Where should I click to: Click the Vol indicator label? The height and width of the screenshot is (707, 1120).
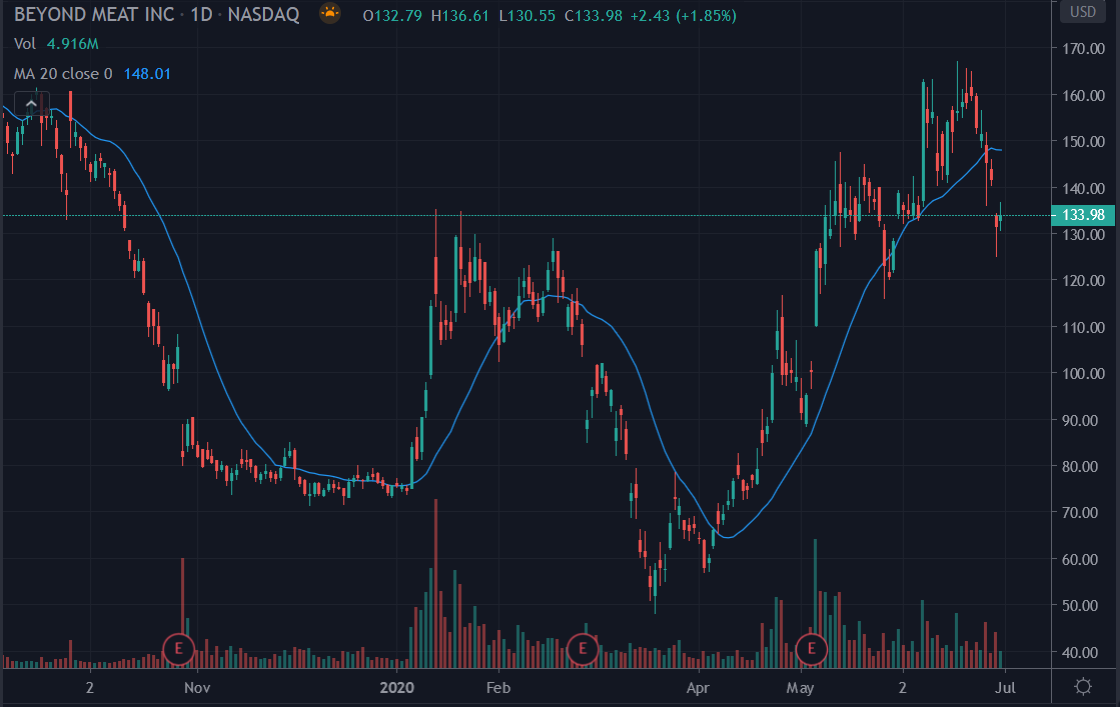(24, 44)
